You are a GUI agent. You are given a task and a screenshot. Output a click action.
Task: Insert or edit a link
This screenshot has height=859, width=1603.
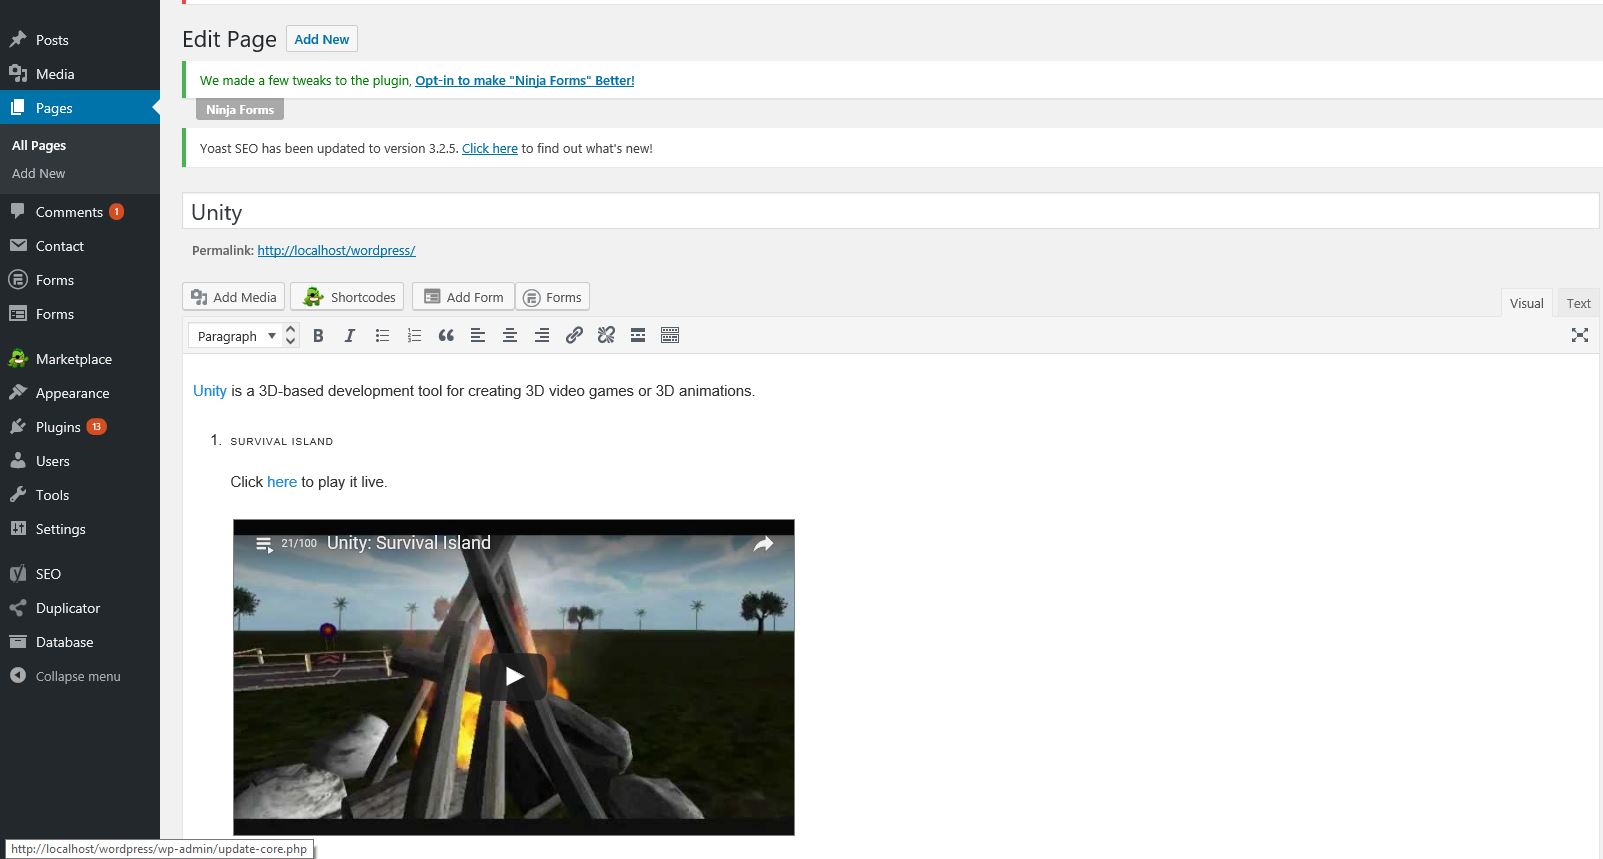click(574, 336)
